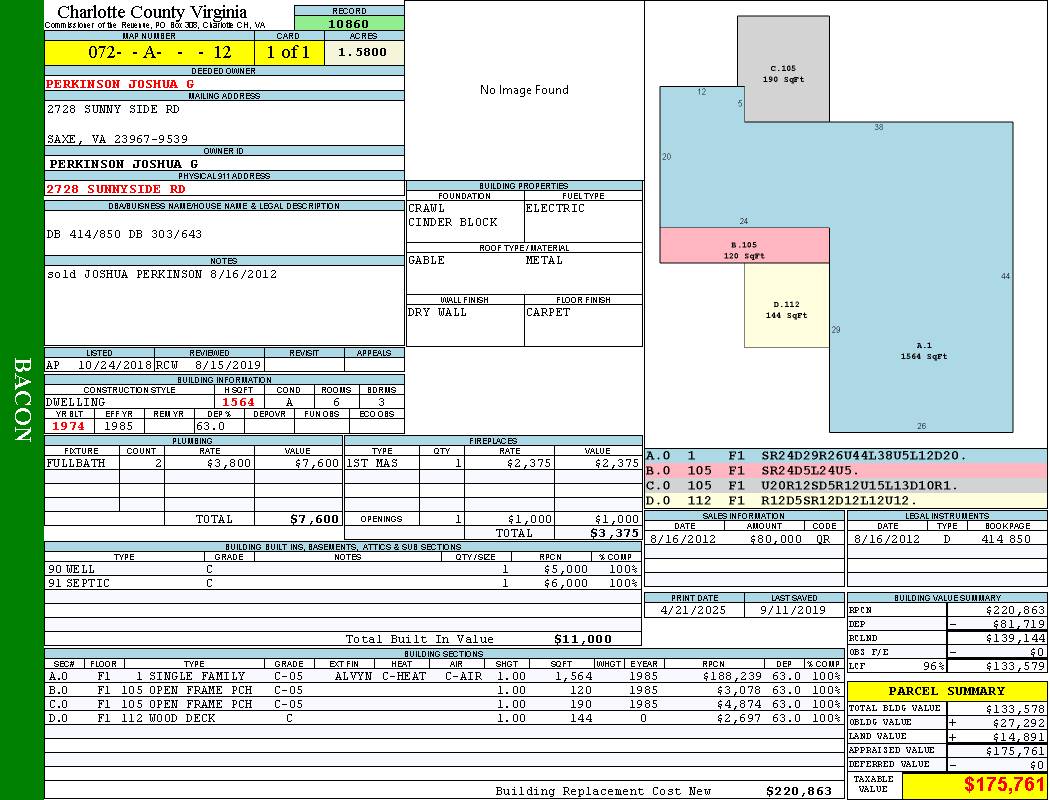Select the year built value 1974

(x=71, y=425)
